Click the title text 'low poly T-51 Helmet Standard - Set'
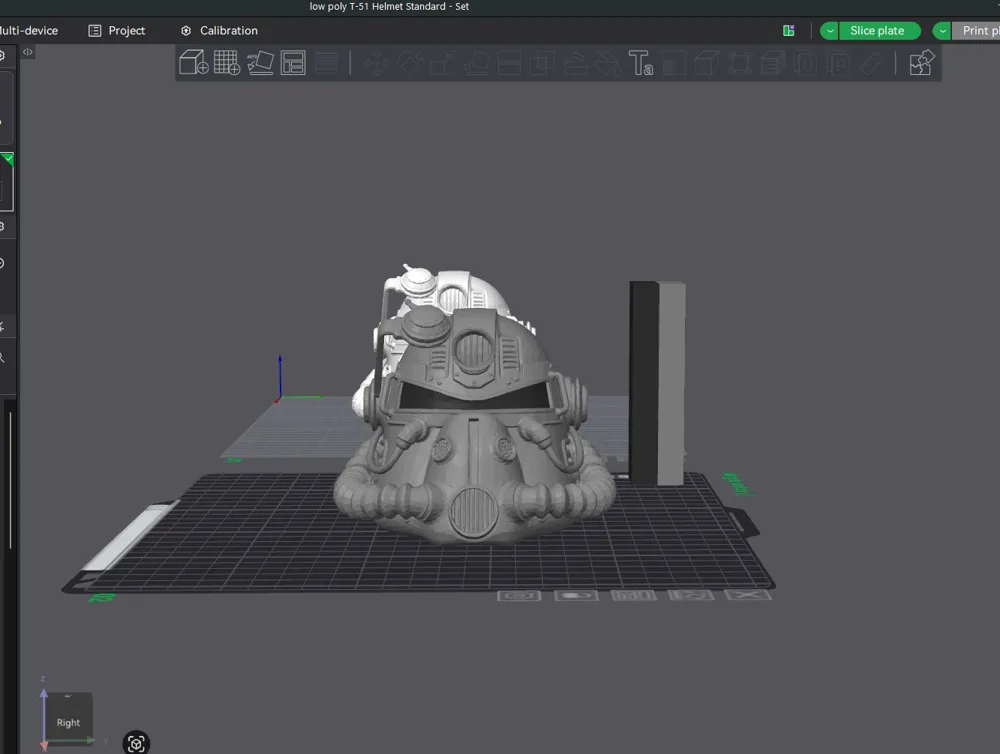This screenshot has width=1000, height=754. 389,6
